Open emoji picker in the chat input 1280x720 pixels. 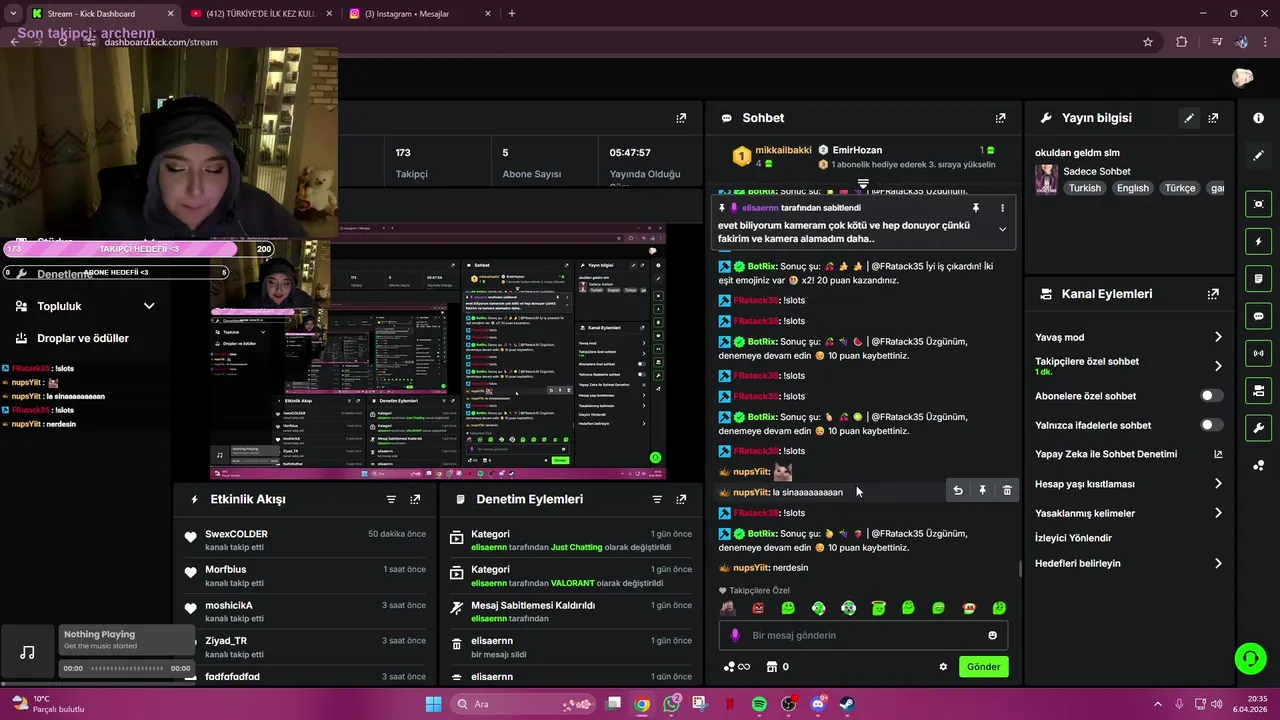point(992,635)
